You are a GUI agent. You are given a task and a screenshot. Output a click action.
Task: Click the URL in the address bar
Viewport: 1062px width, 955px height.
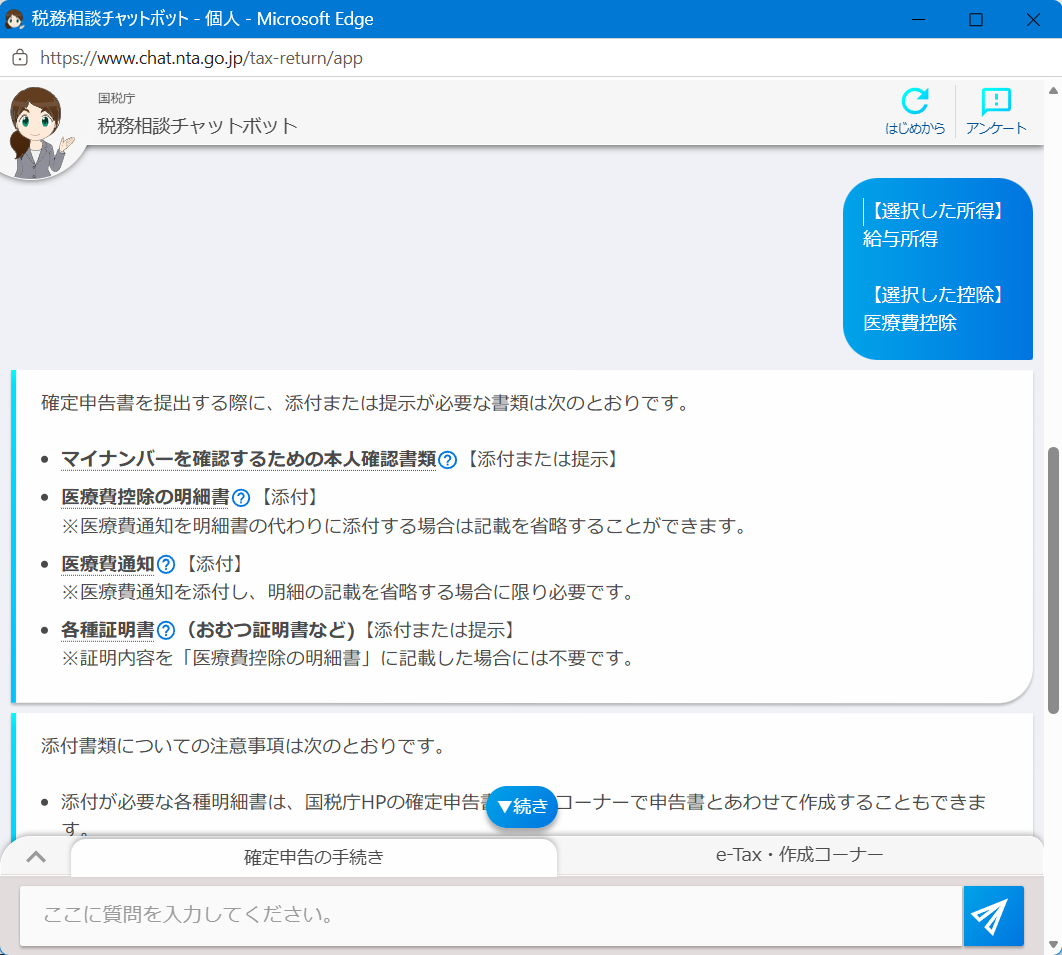[x=201, y=58]
